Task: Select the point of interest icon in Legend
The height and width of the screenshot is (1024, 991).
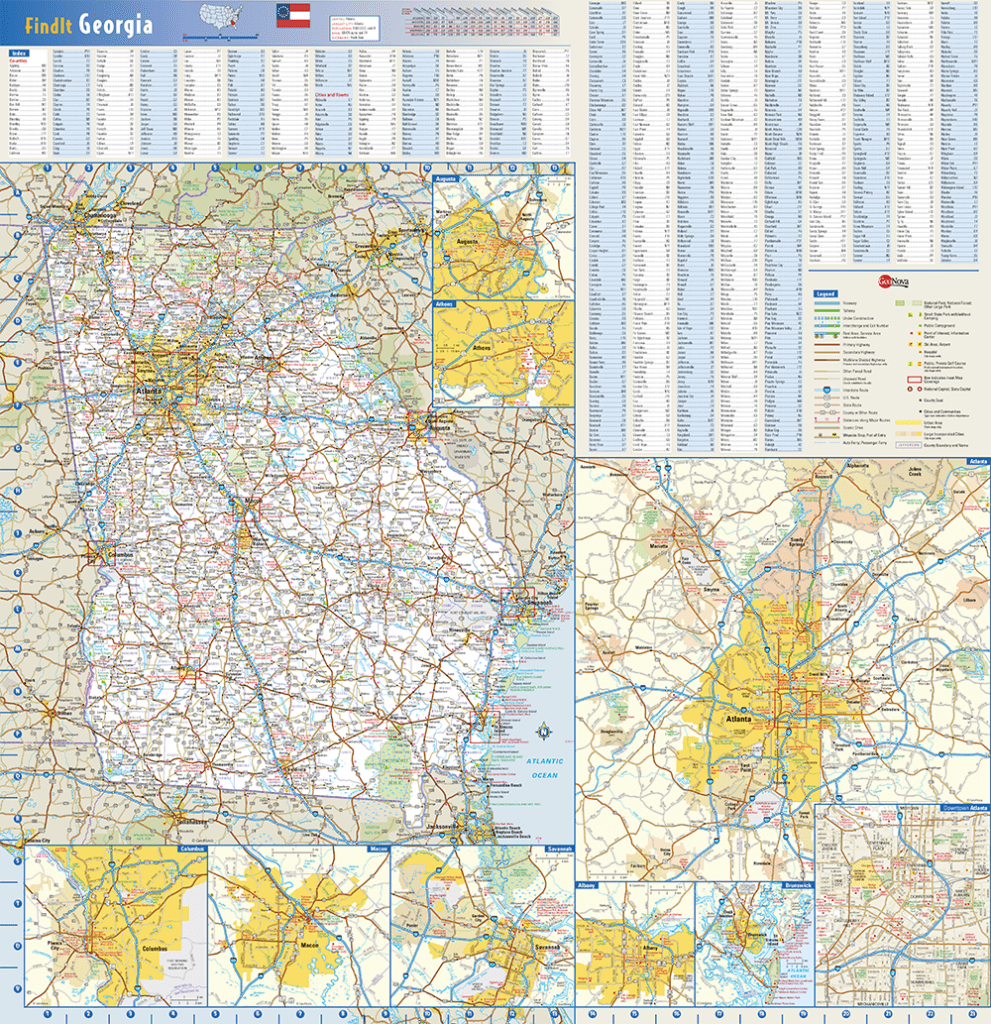Action: 912,334
